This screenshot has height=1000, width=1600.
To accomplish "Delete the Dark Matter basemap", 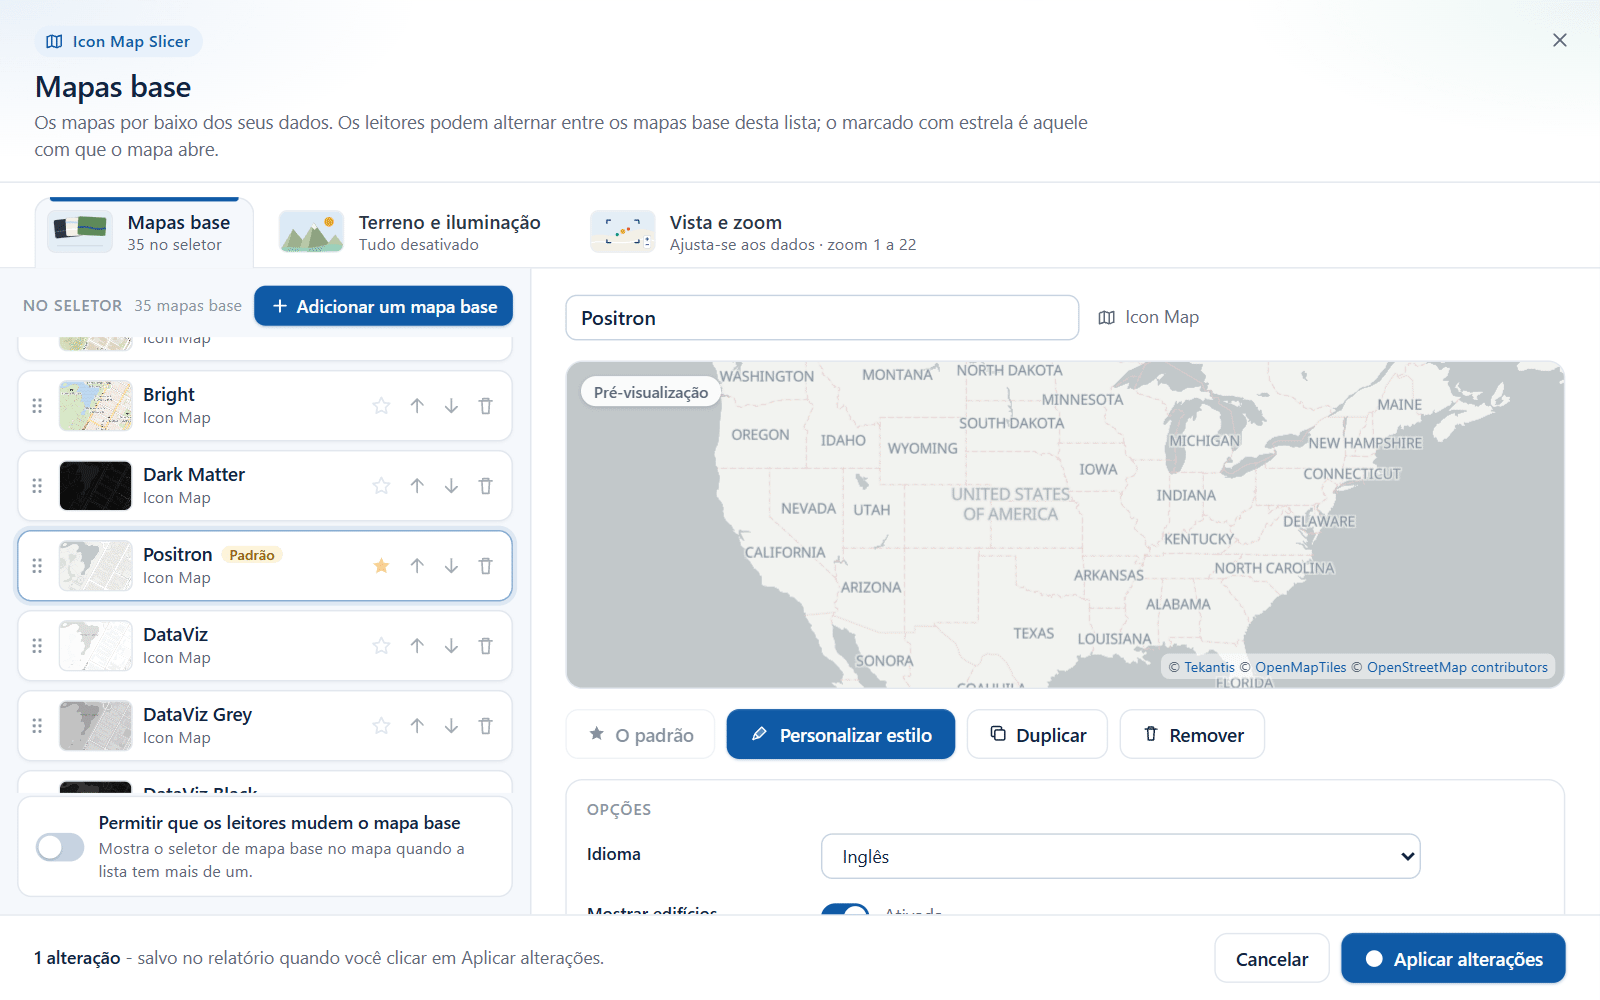I will pyautogui.click(x=486, y=486).
